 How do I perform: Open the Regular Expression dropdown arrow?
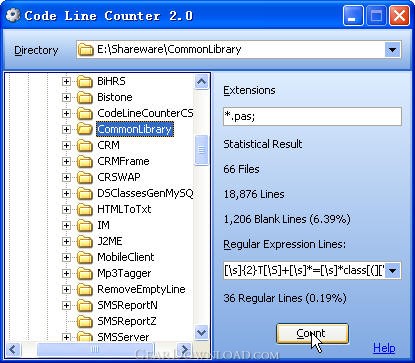(x=393, y=270)
